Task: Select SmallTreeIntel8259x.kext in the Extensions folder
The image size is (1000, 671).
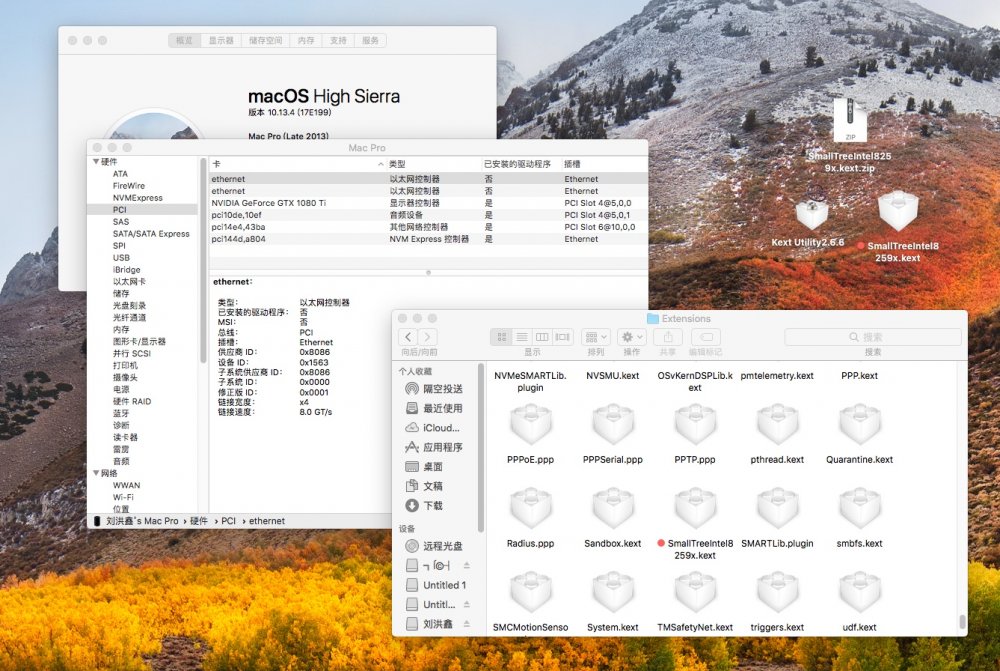Action: [x=695, y=508]
